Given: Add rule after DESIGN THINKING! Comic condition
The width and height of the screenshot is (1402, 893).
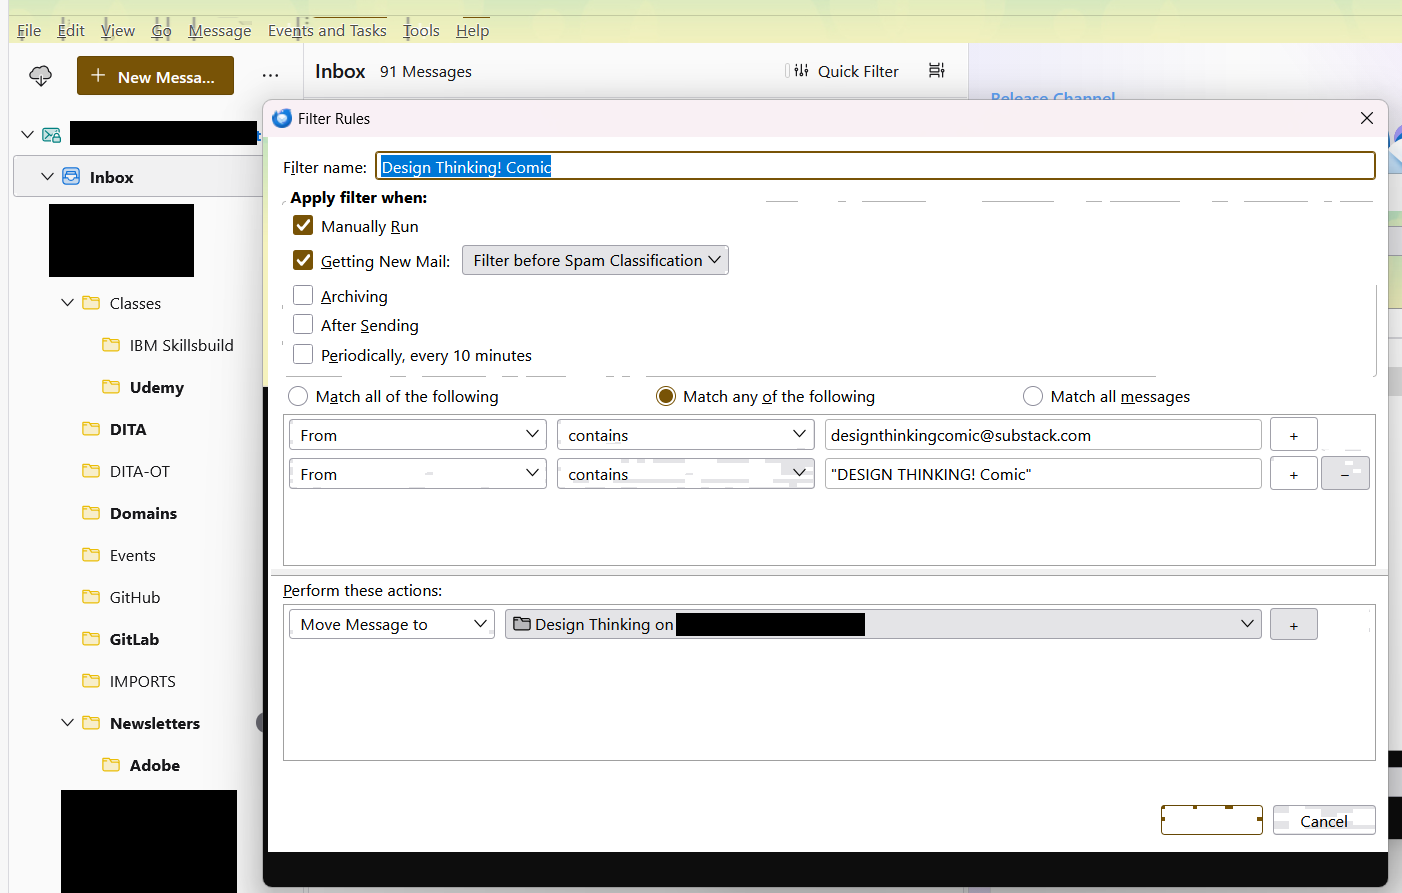Looking at the screenshot, I should pyautogui.click(x=1293, y=474).
